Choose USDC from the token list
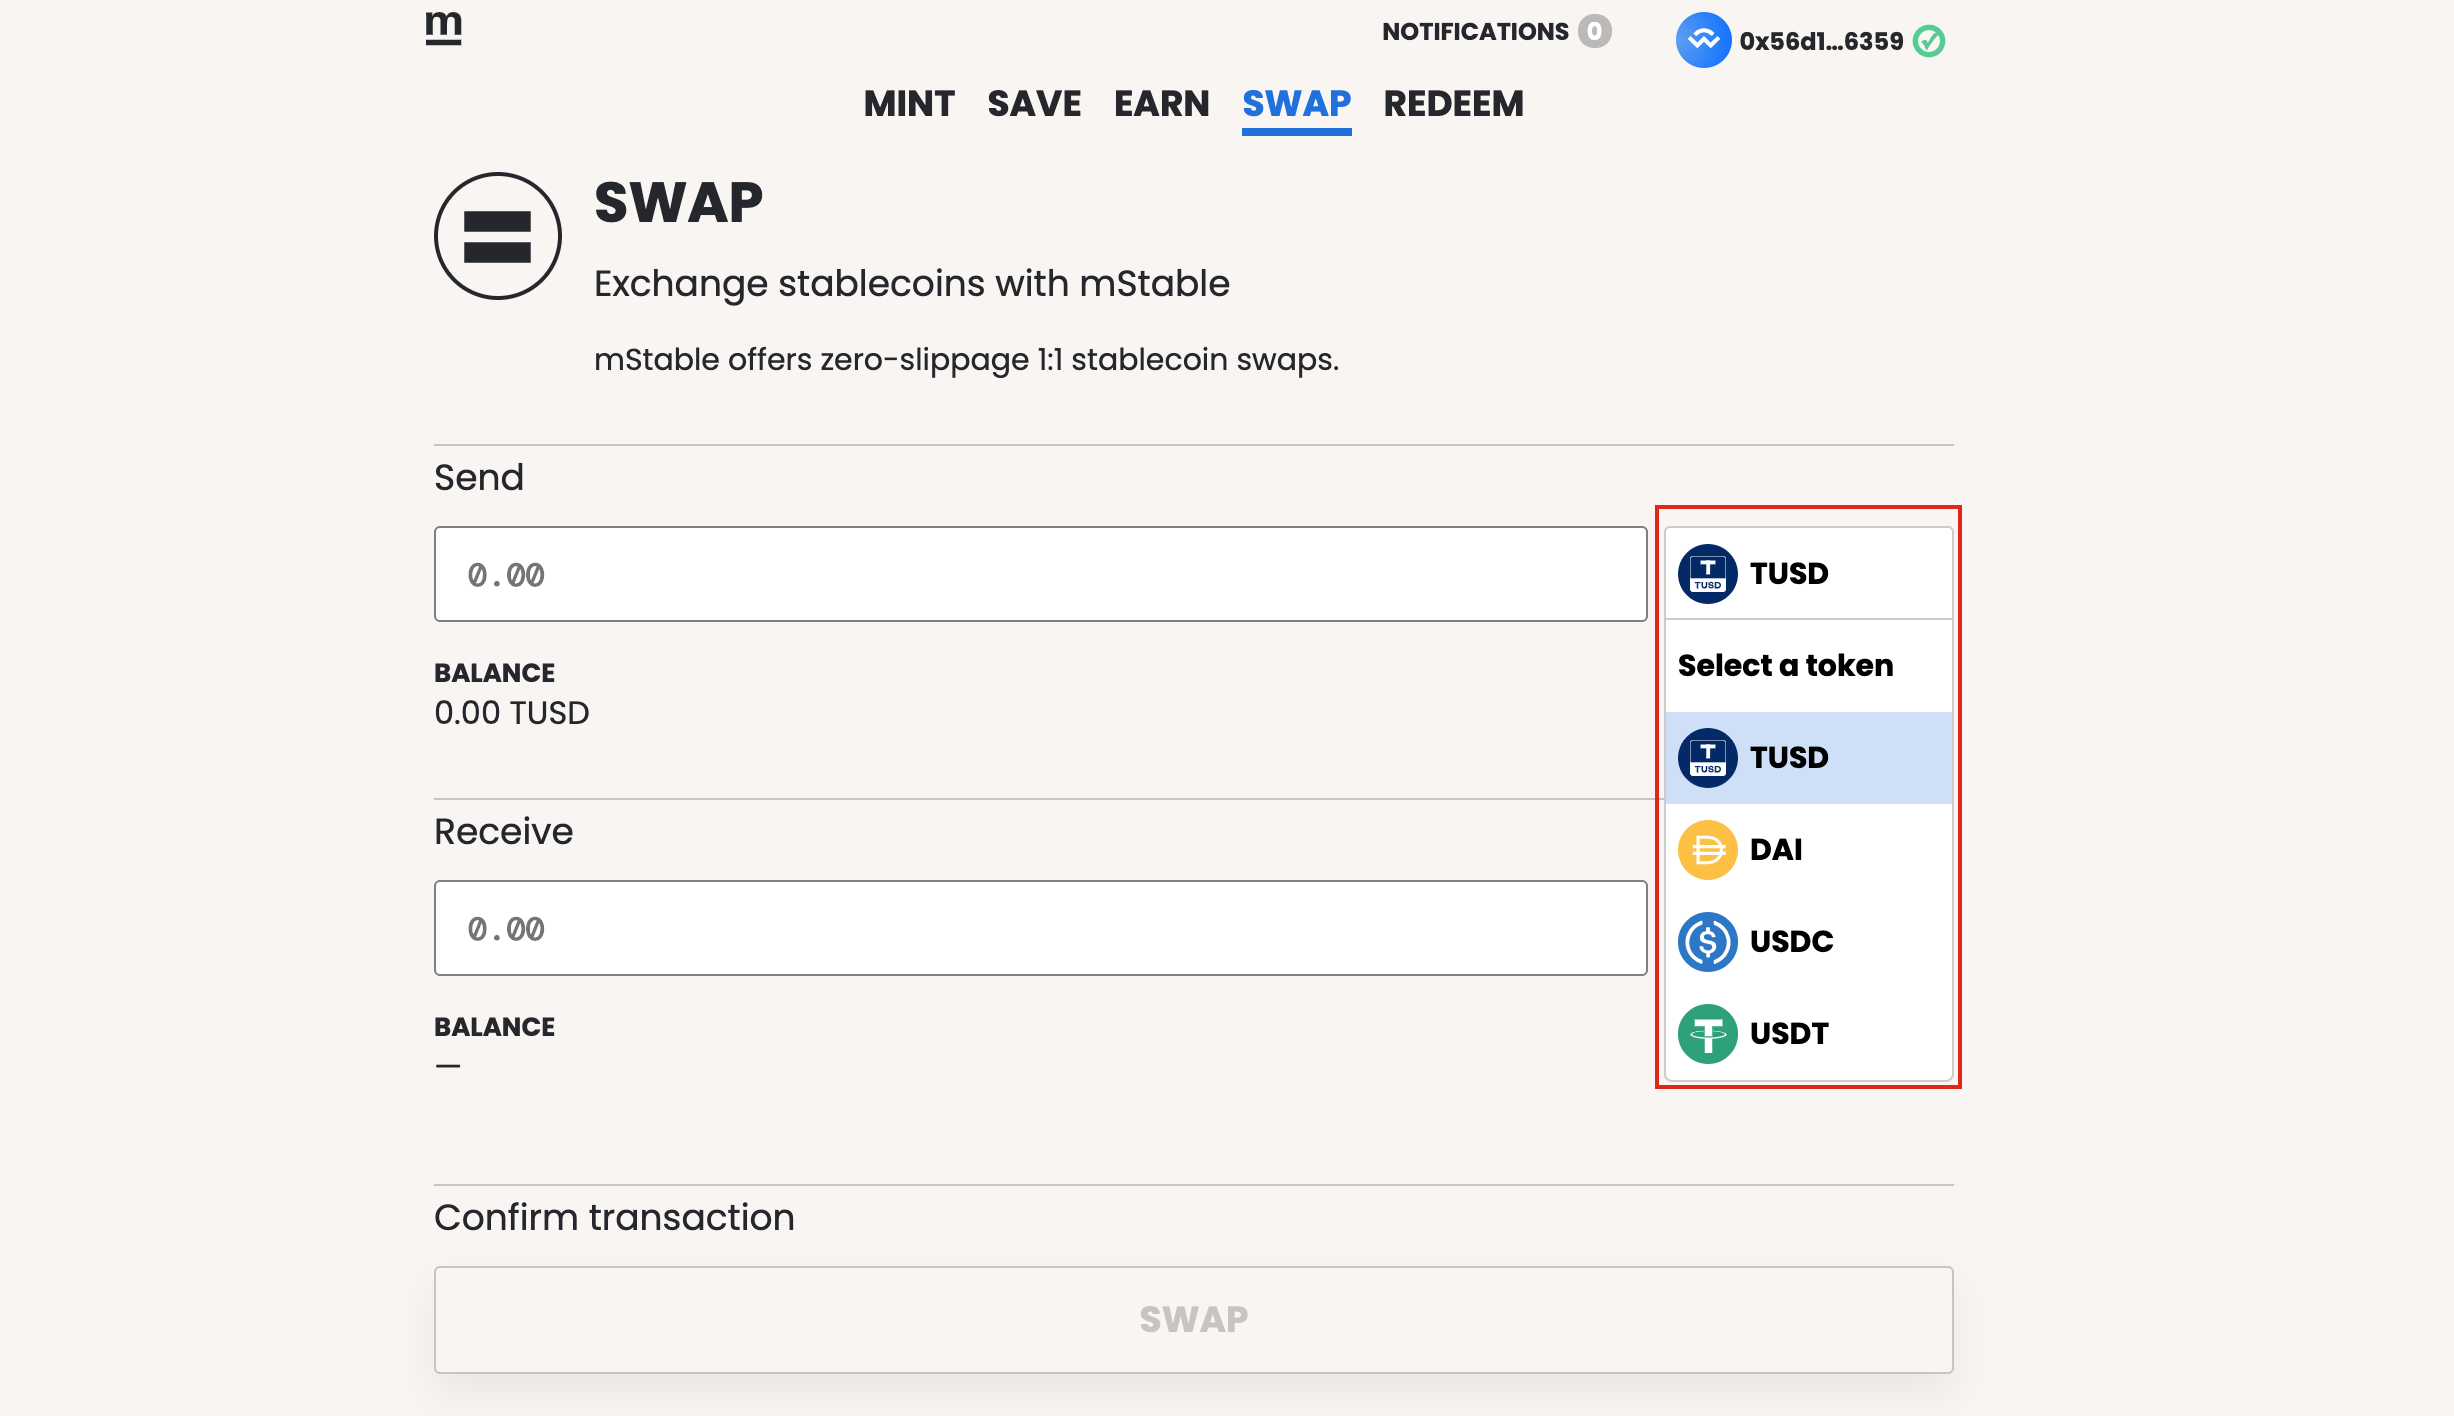The width and height of the screenshot is (2454, 1416). tap(1808, 942)
